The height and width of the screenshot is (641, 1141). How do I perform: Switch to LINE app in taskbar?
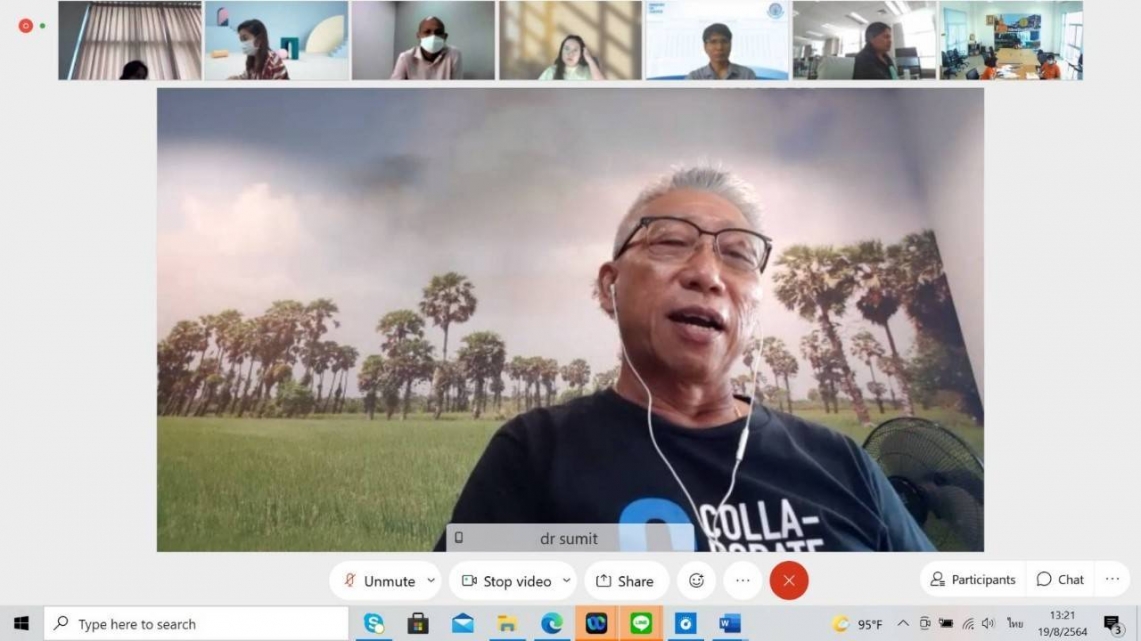pos(641,624)
